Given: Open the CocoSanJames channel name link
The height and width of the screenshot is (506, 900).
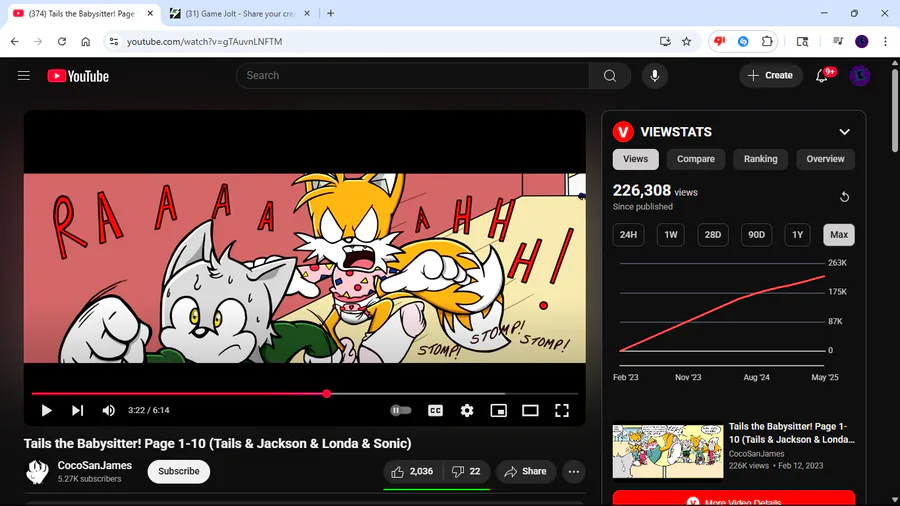Looking at the screenshot, I should 95,465.
